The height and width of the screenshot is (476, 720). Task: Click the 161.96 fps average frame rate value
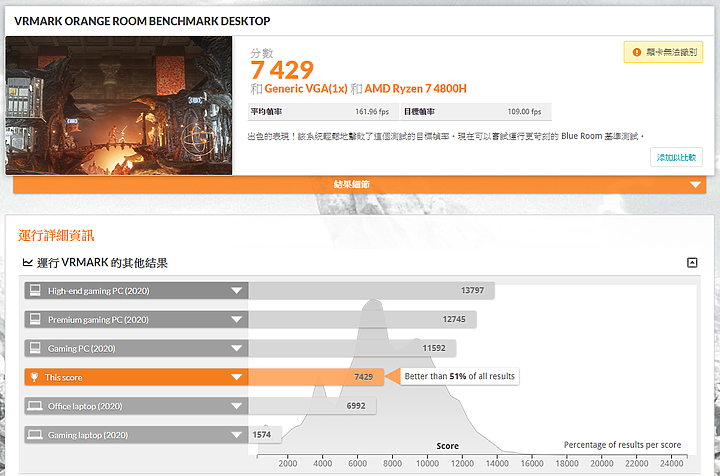(372, 112)
